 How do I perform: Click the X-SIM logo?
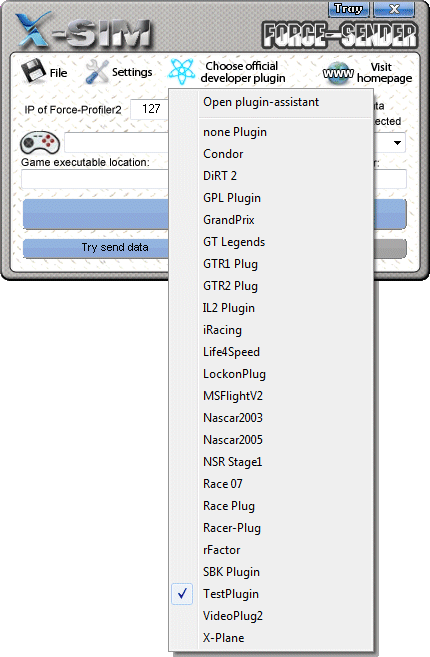point(84,30)
